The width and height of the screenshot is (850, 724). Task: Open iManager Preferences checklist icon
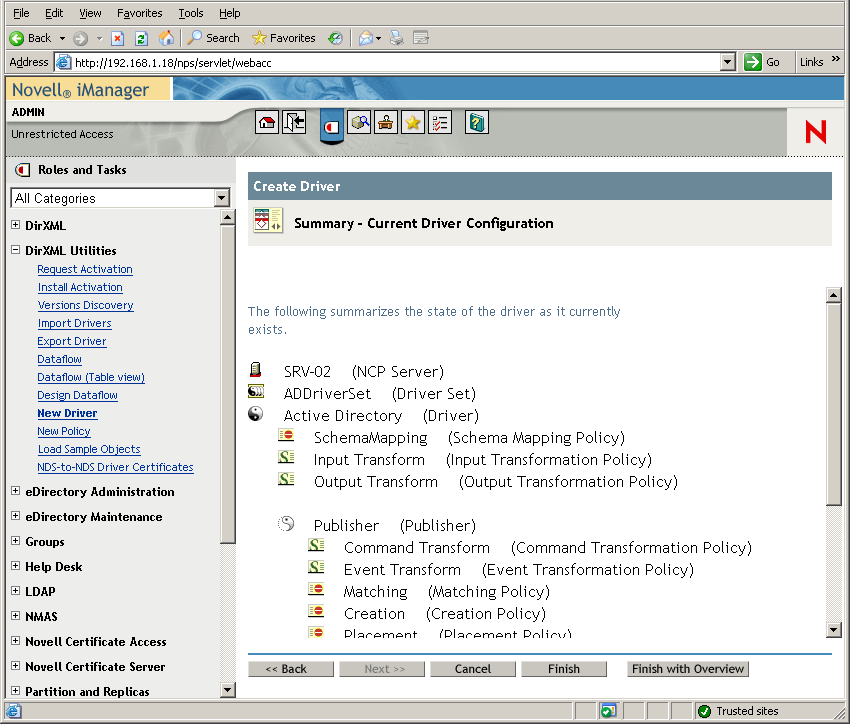(x=439, y=122)
